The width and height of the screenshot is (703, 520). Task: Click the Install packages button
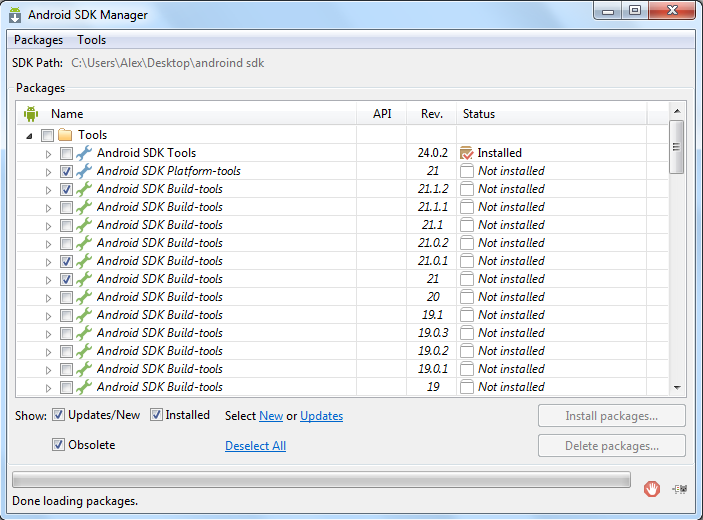point(612,416)
